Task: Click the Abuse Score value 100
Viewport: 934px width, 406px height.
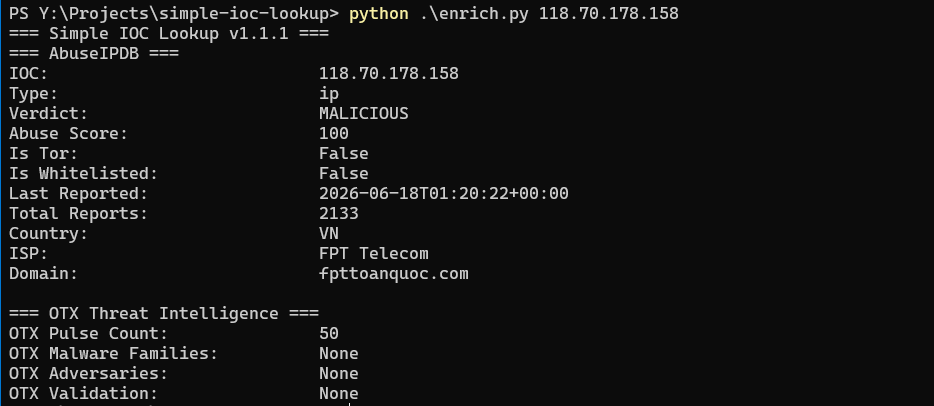Action: (334, 133)
